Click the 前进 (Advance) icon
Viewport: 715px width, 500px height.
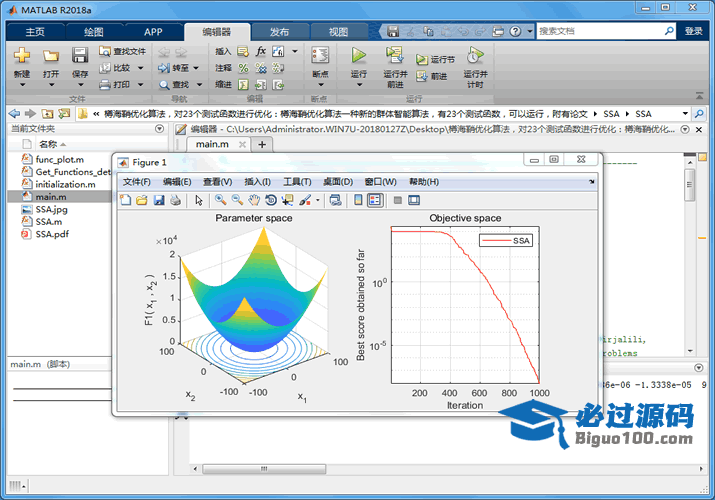point(422,76)
